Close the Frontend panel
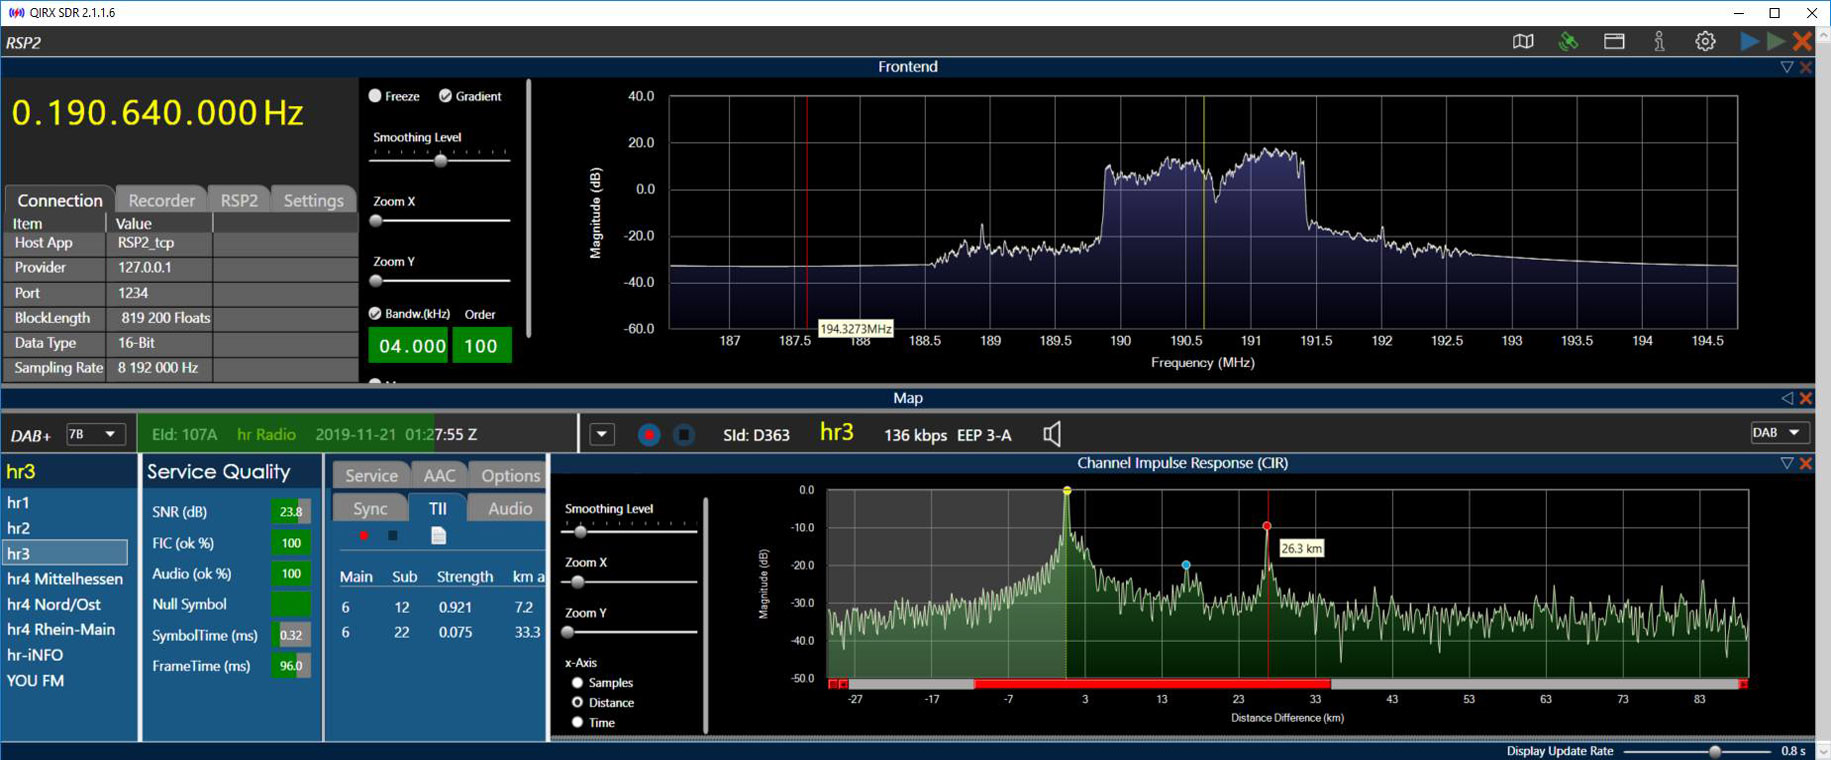The width and height of the screenshot is (1831, 760). pyautogui.click(x=1806, y=67)
